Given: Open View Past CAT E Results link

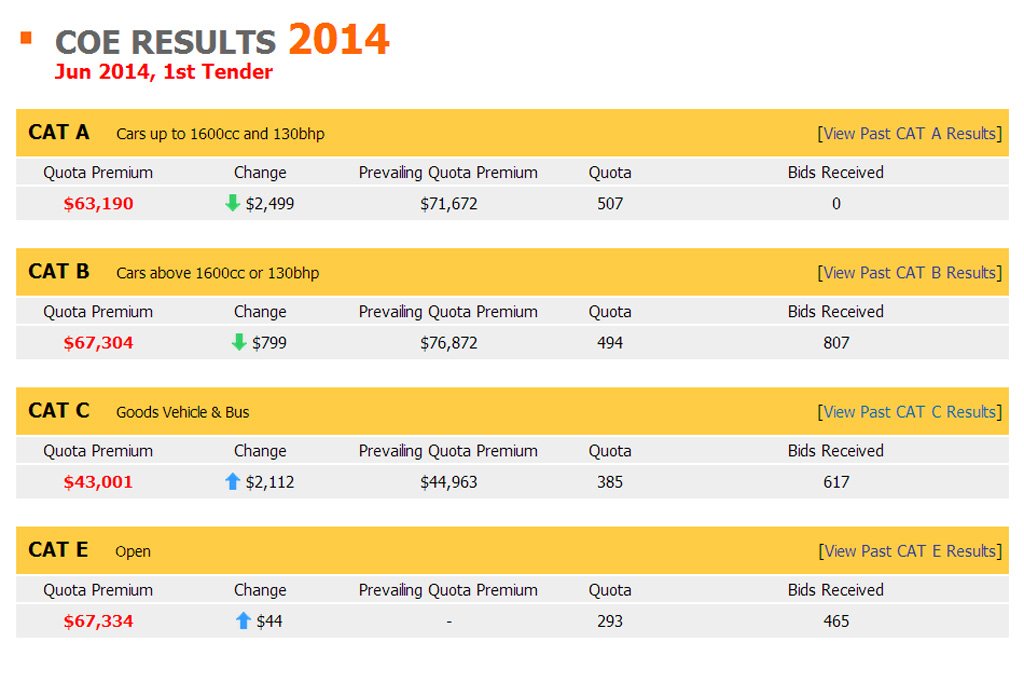Looking at the screenshot, I should (x=910, y=550).
